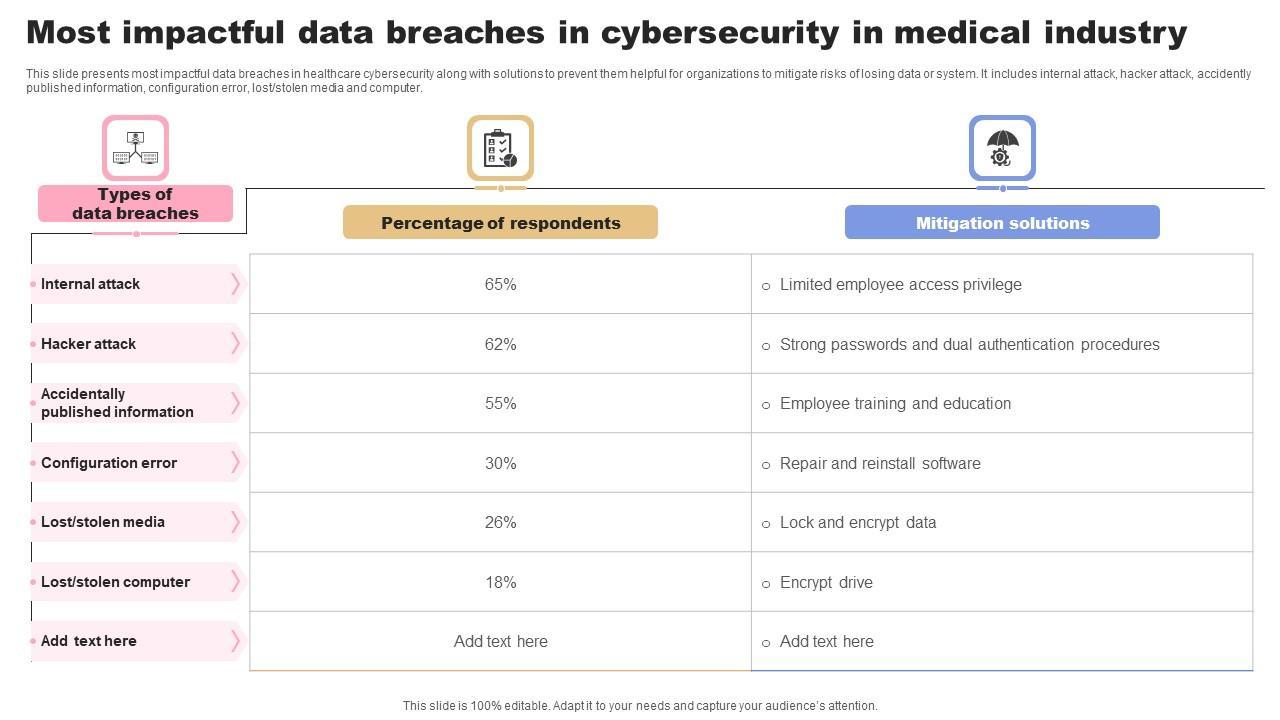This screenshot has width=1280, height=720.
Task: Click the checklist clipboard icon
Action: click(x=500, y=148)
